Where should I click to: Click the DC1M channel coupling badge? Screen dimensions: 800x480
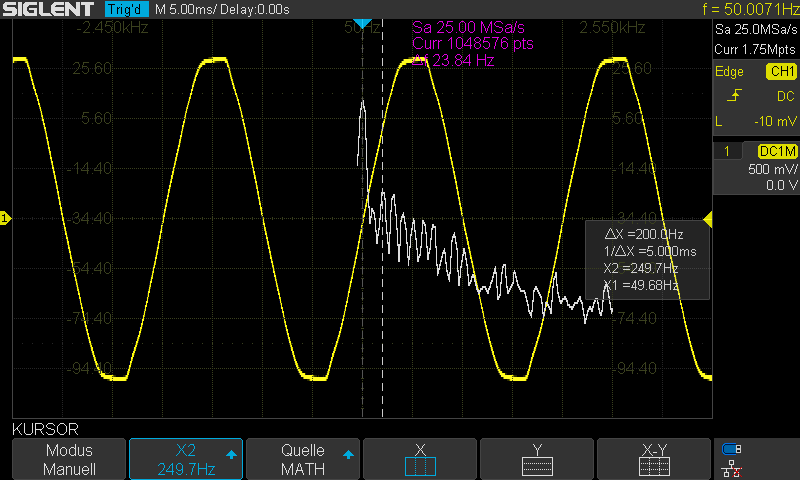tap(777, 151)
